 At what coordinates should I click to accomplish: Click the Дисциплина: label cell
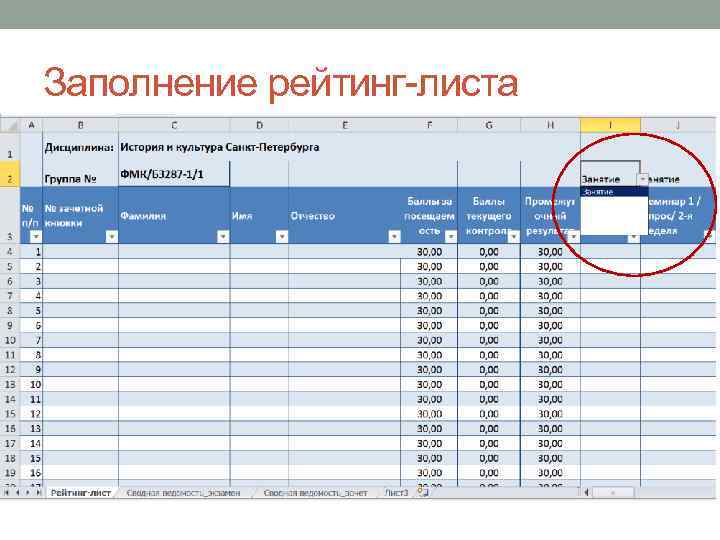79,147
